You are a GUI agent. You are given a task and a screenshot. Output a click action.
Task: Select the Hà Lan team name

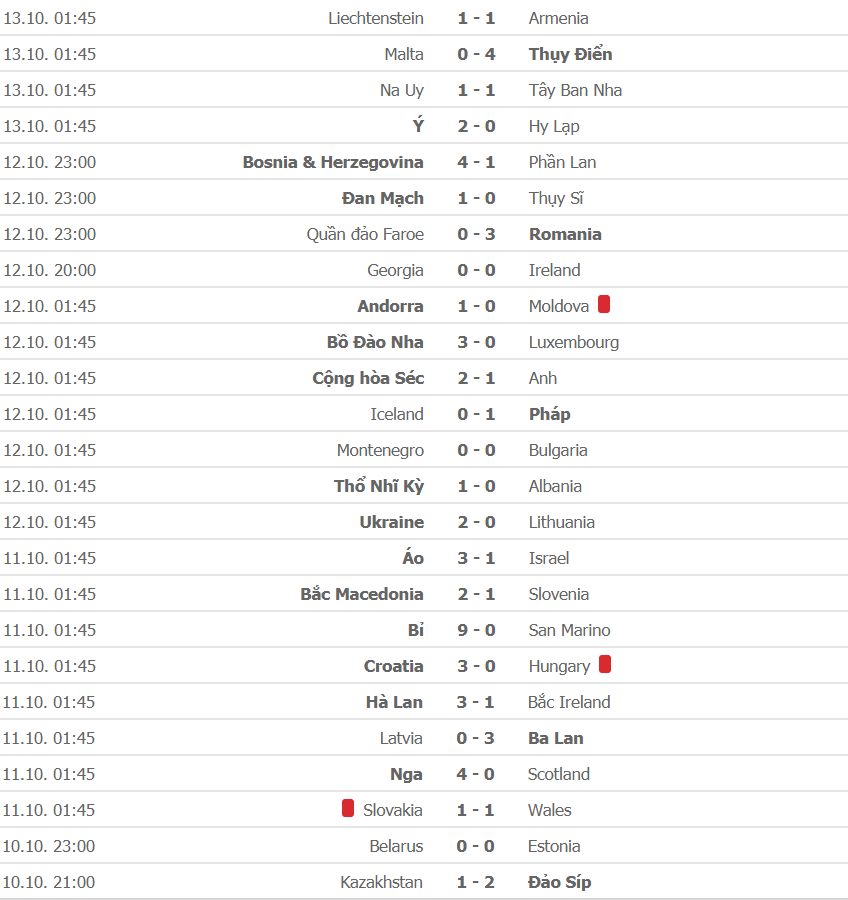click(x=394, y=703)
